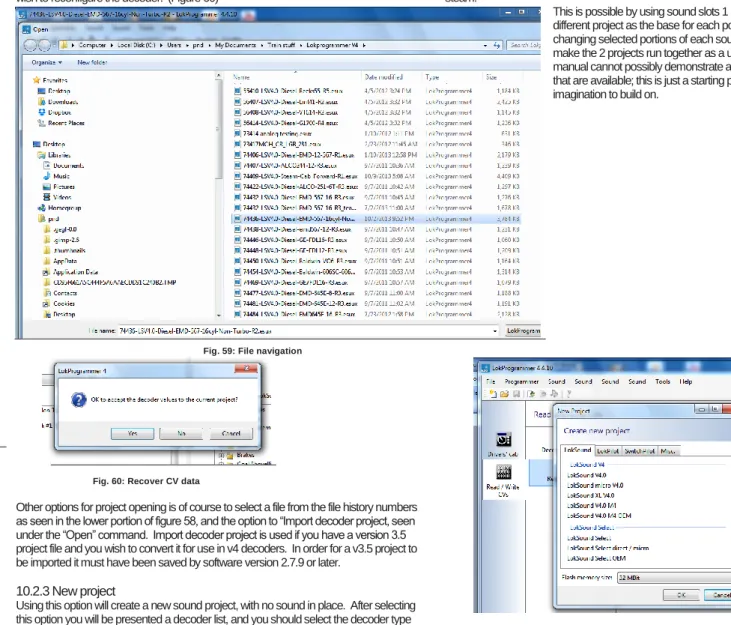The height and width of the screenshot is (625, 731).
Task: Open Downloads in the Favorites list
Action: tap(58, 102)
